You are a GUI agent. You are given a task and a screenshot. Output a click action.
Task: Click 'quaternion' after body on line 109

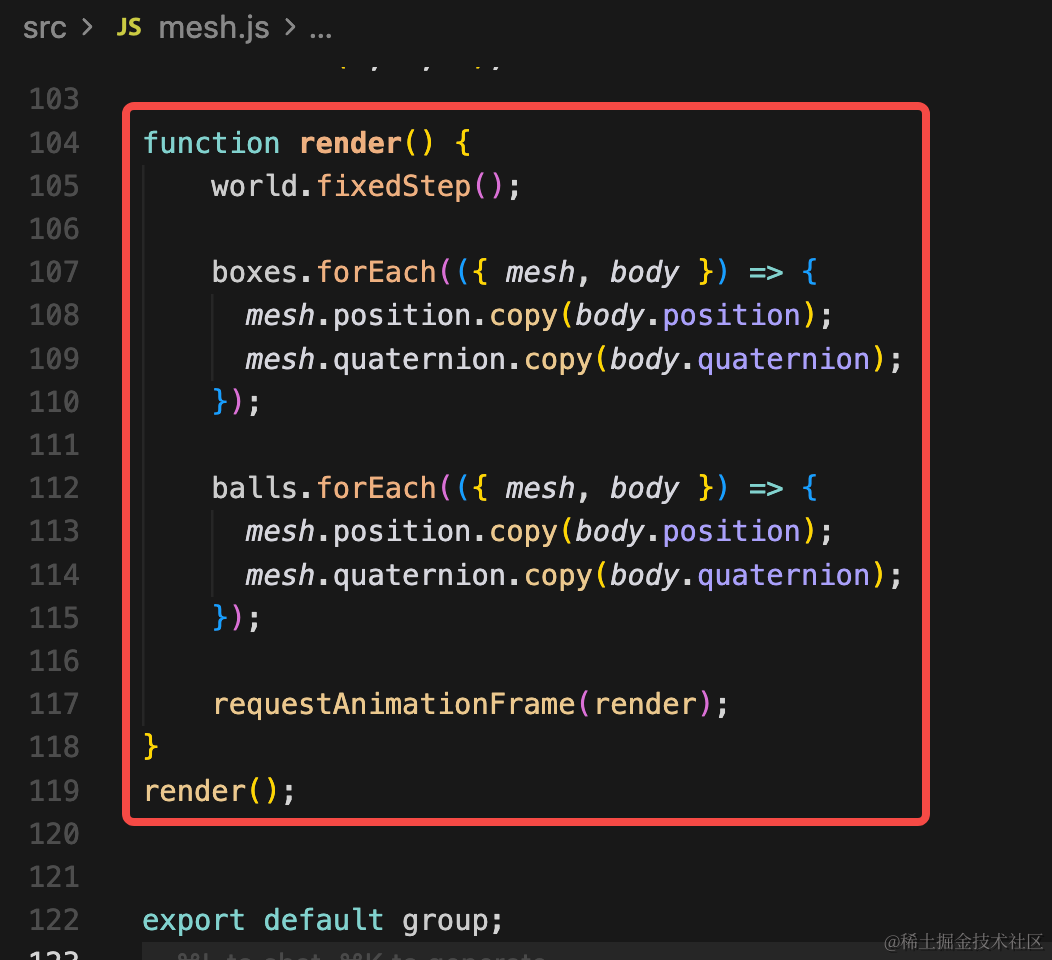point(784,360)
